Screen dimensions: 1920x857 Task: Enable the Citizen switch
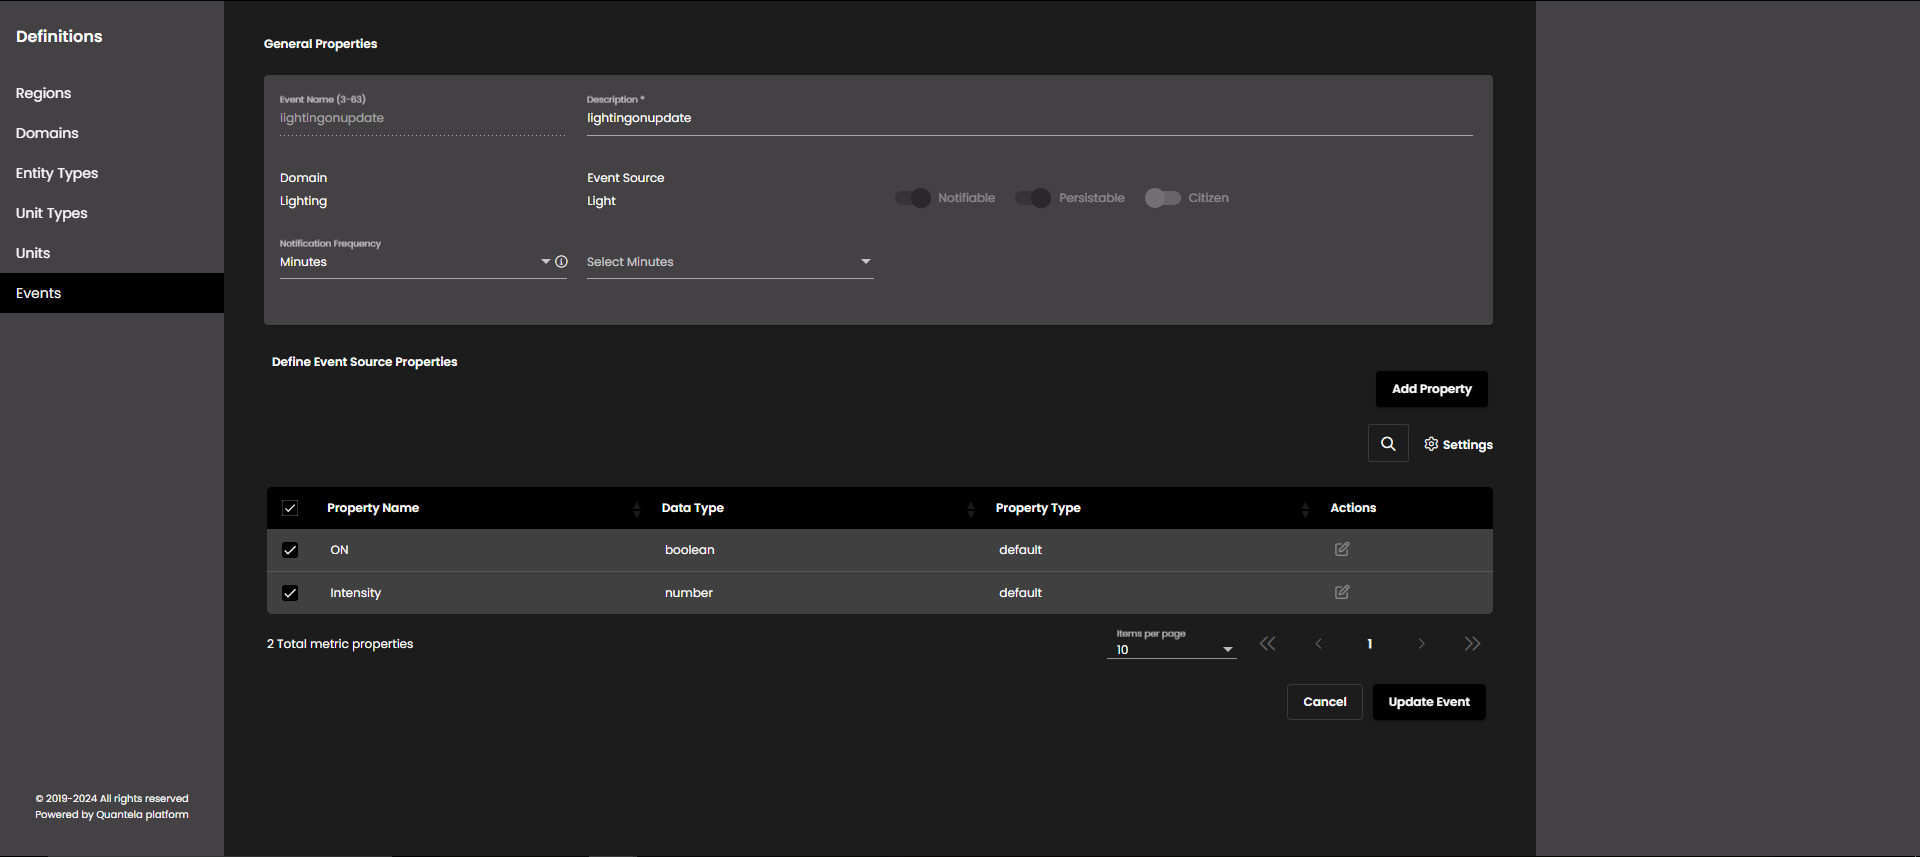[1163, 198]
